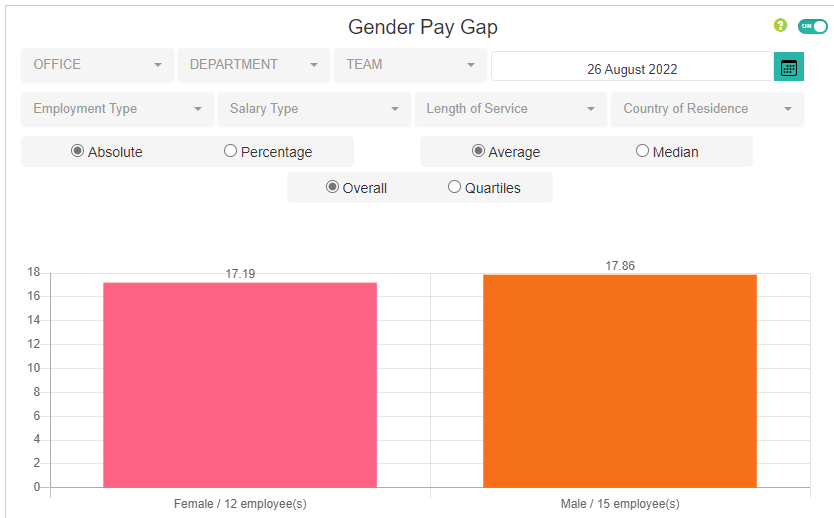
Task: Click the 26 August 2022 date field
Action: (x=632, y=68)
